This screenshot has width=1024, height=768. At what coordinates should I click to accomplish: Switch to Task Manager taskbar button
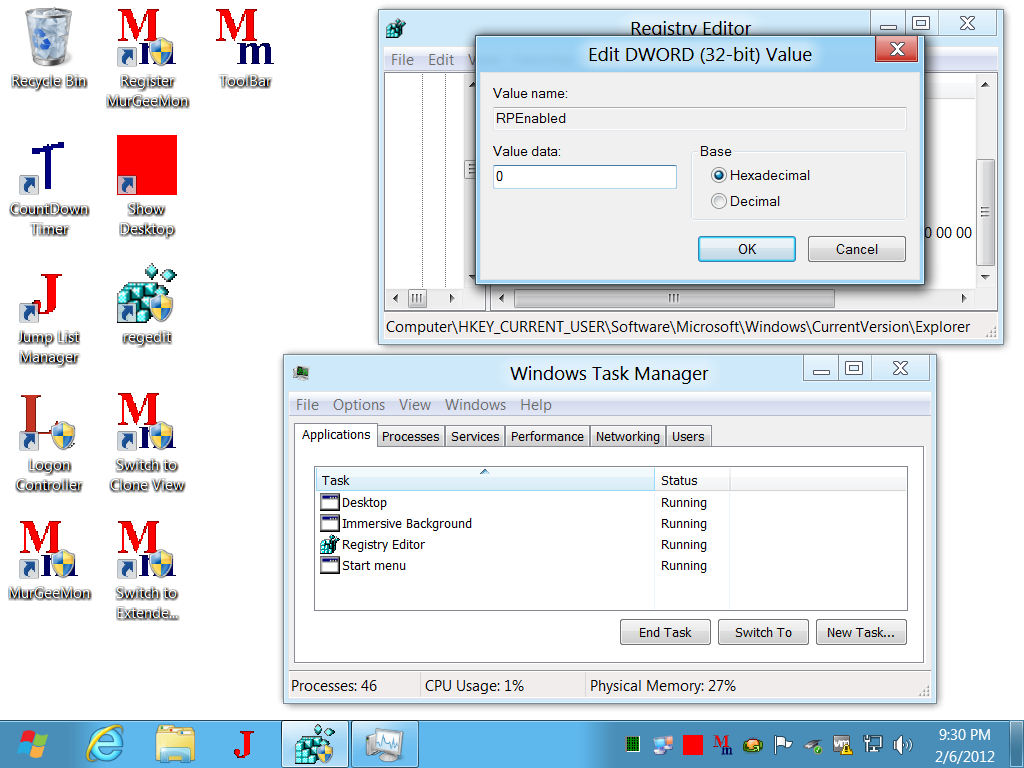pyautogui.click(x=385, y=744)
